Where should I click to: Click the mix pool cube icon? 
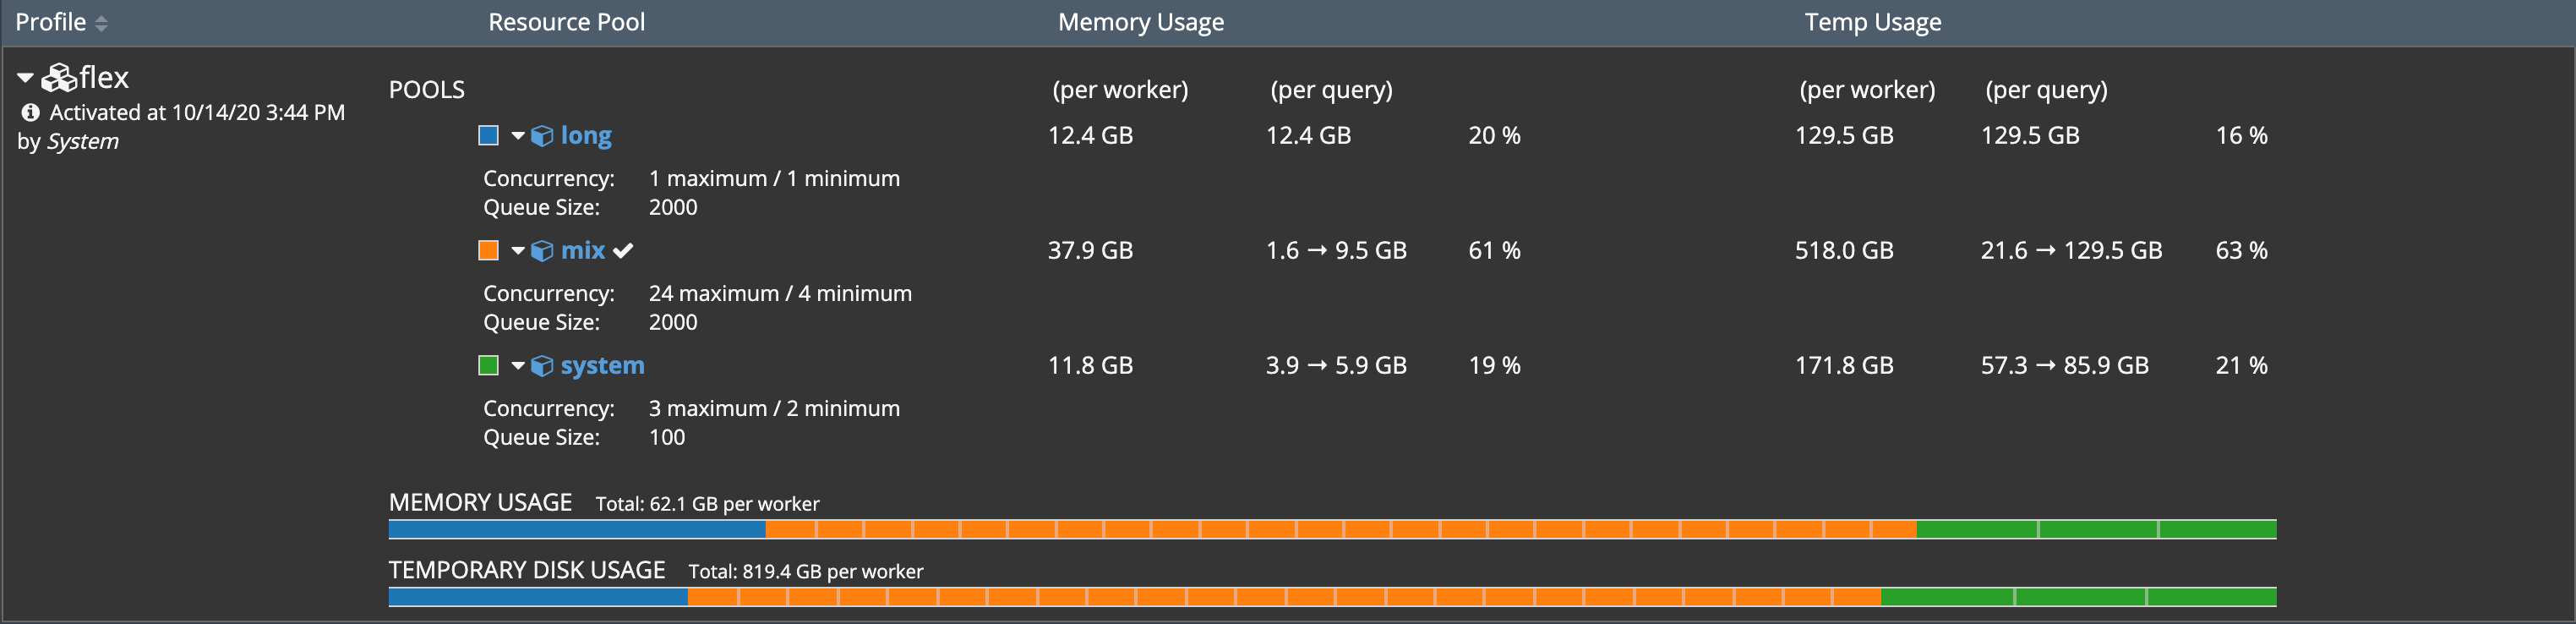(x=542, y=251)
